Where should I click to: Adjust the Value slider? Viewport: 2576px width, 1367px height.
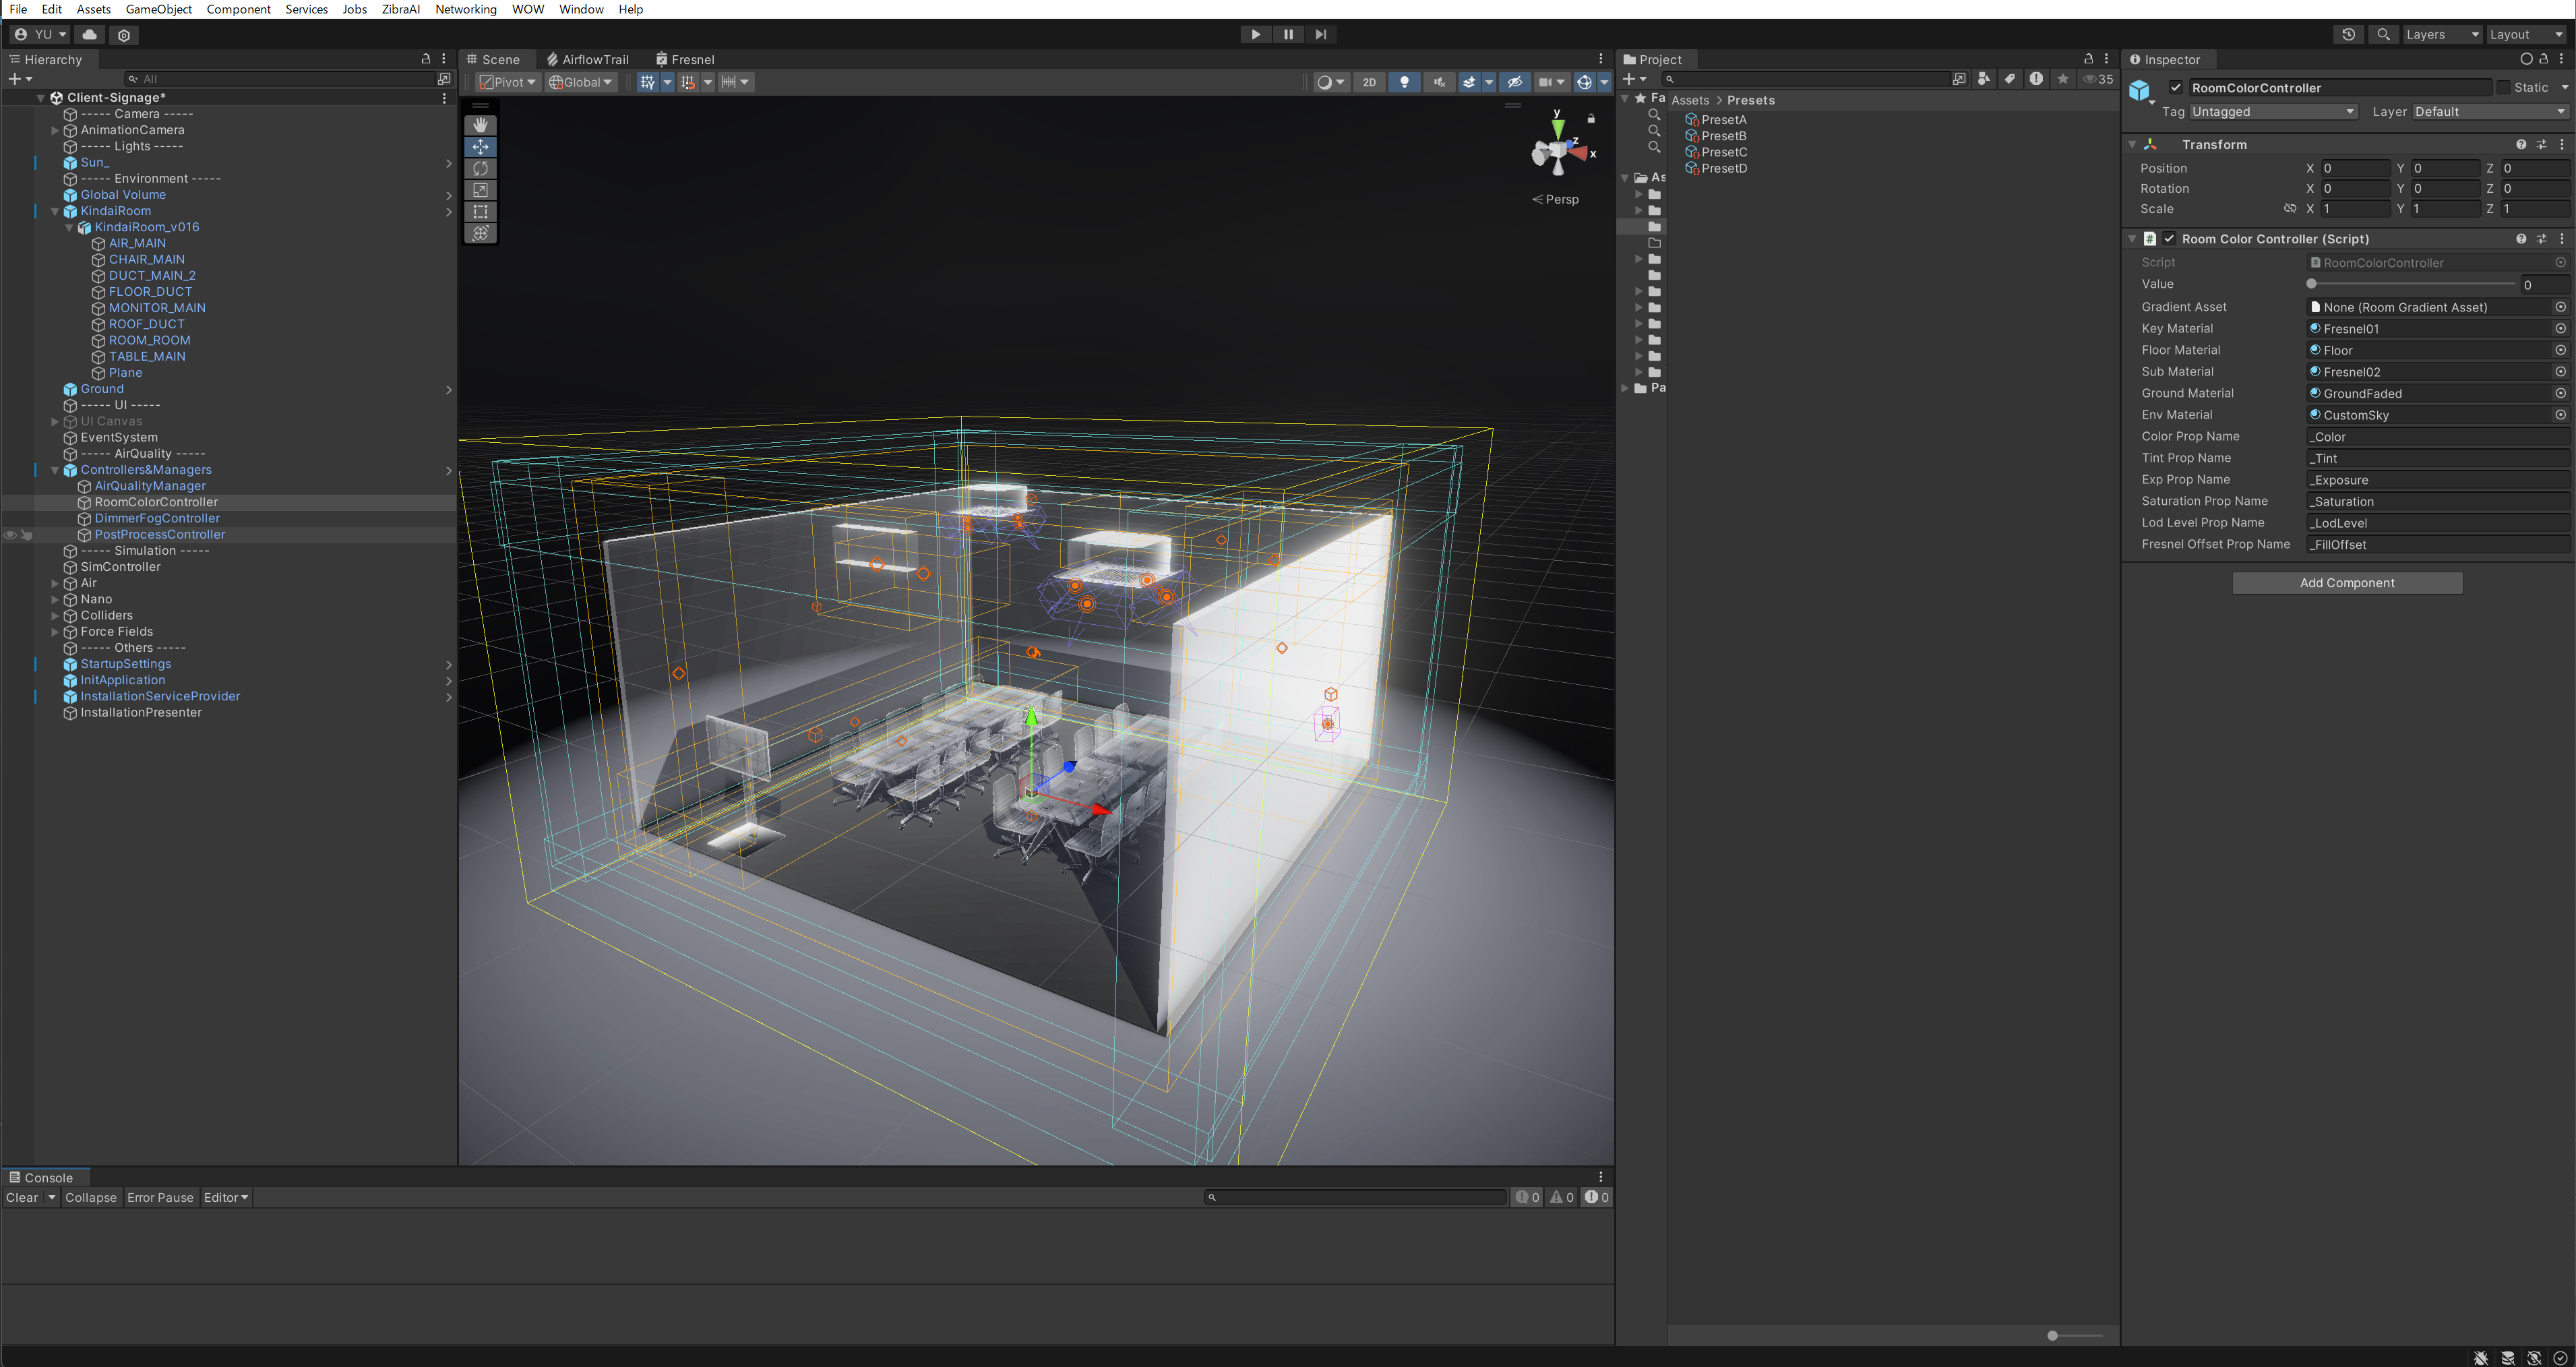[2311, 284]
